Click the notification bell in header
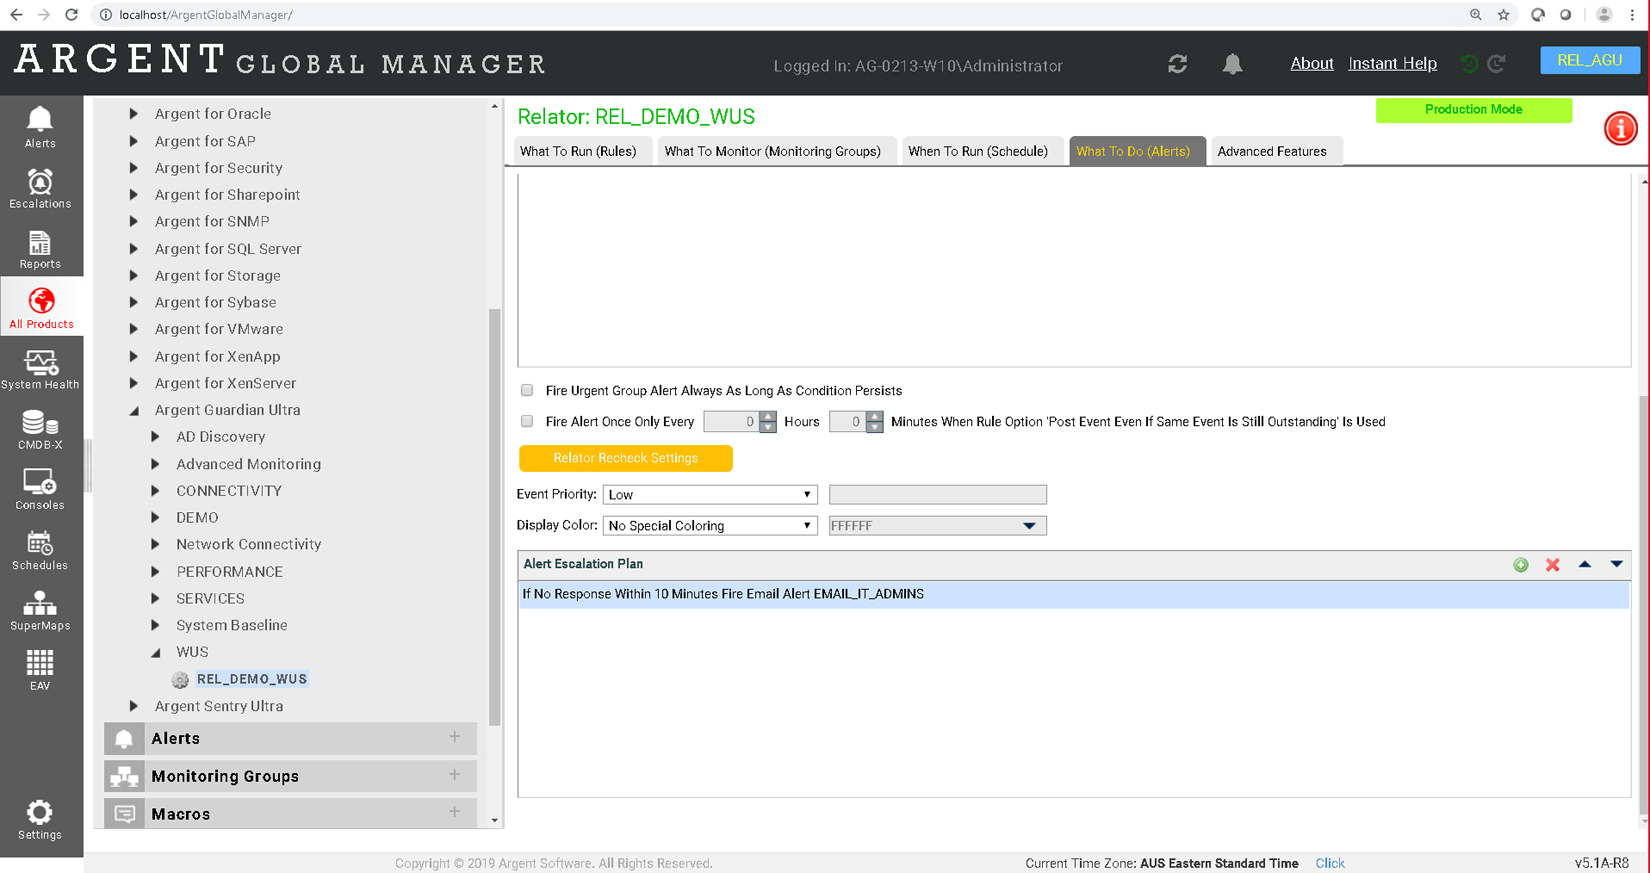Image resolution: width=1650 pixels, height=873 pixels. [1232, 64]
